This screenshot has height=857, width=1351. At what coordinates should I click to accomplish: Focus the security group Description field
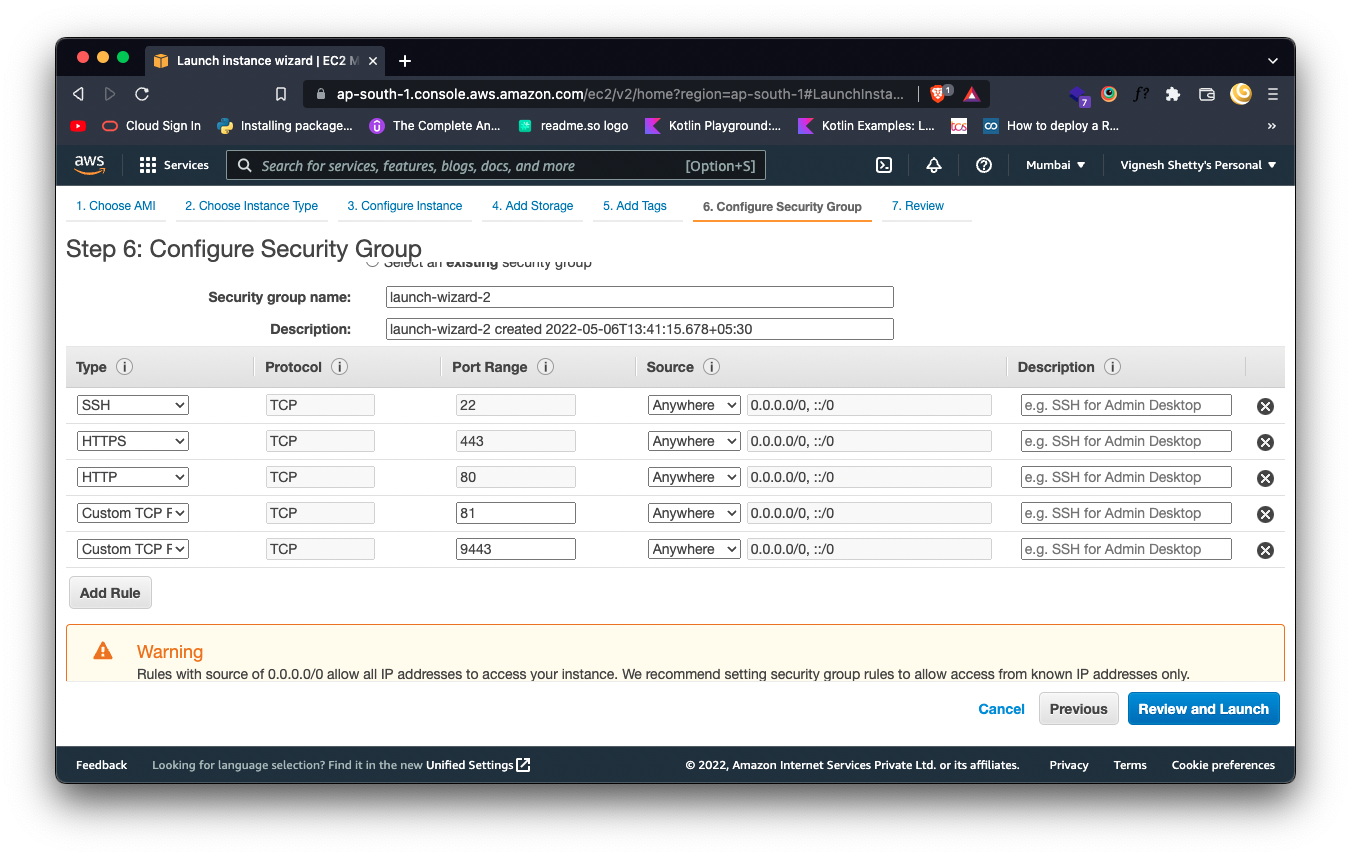(640, 329)
